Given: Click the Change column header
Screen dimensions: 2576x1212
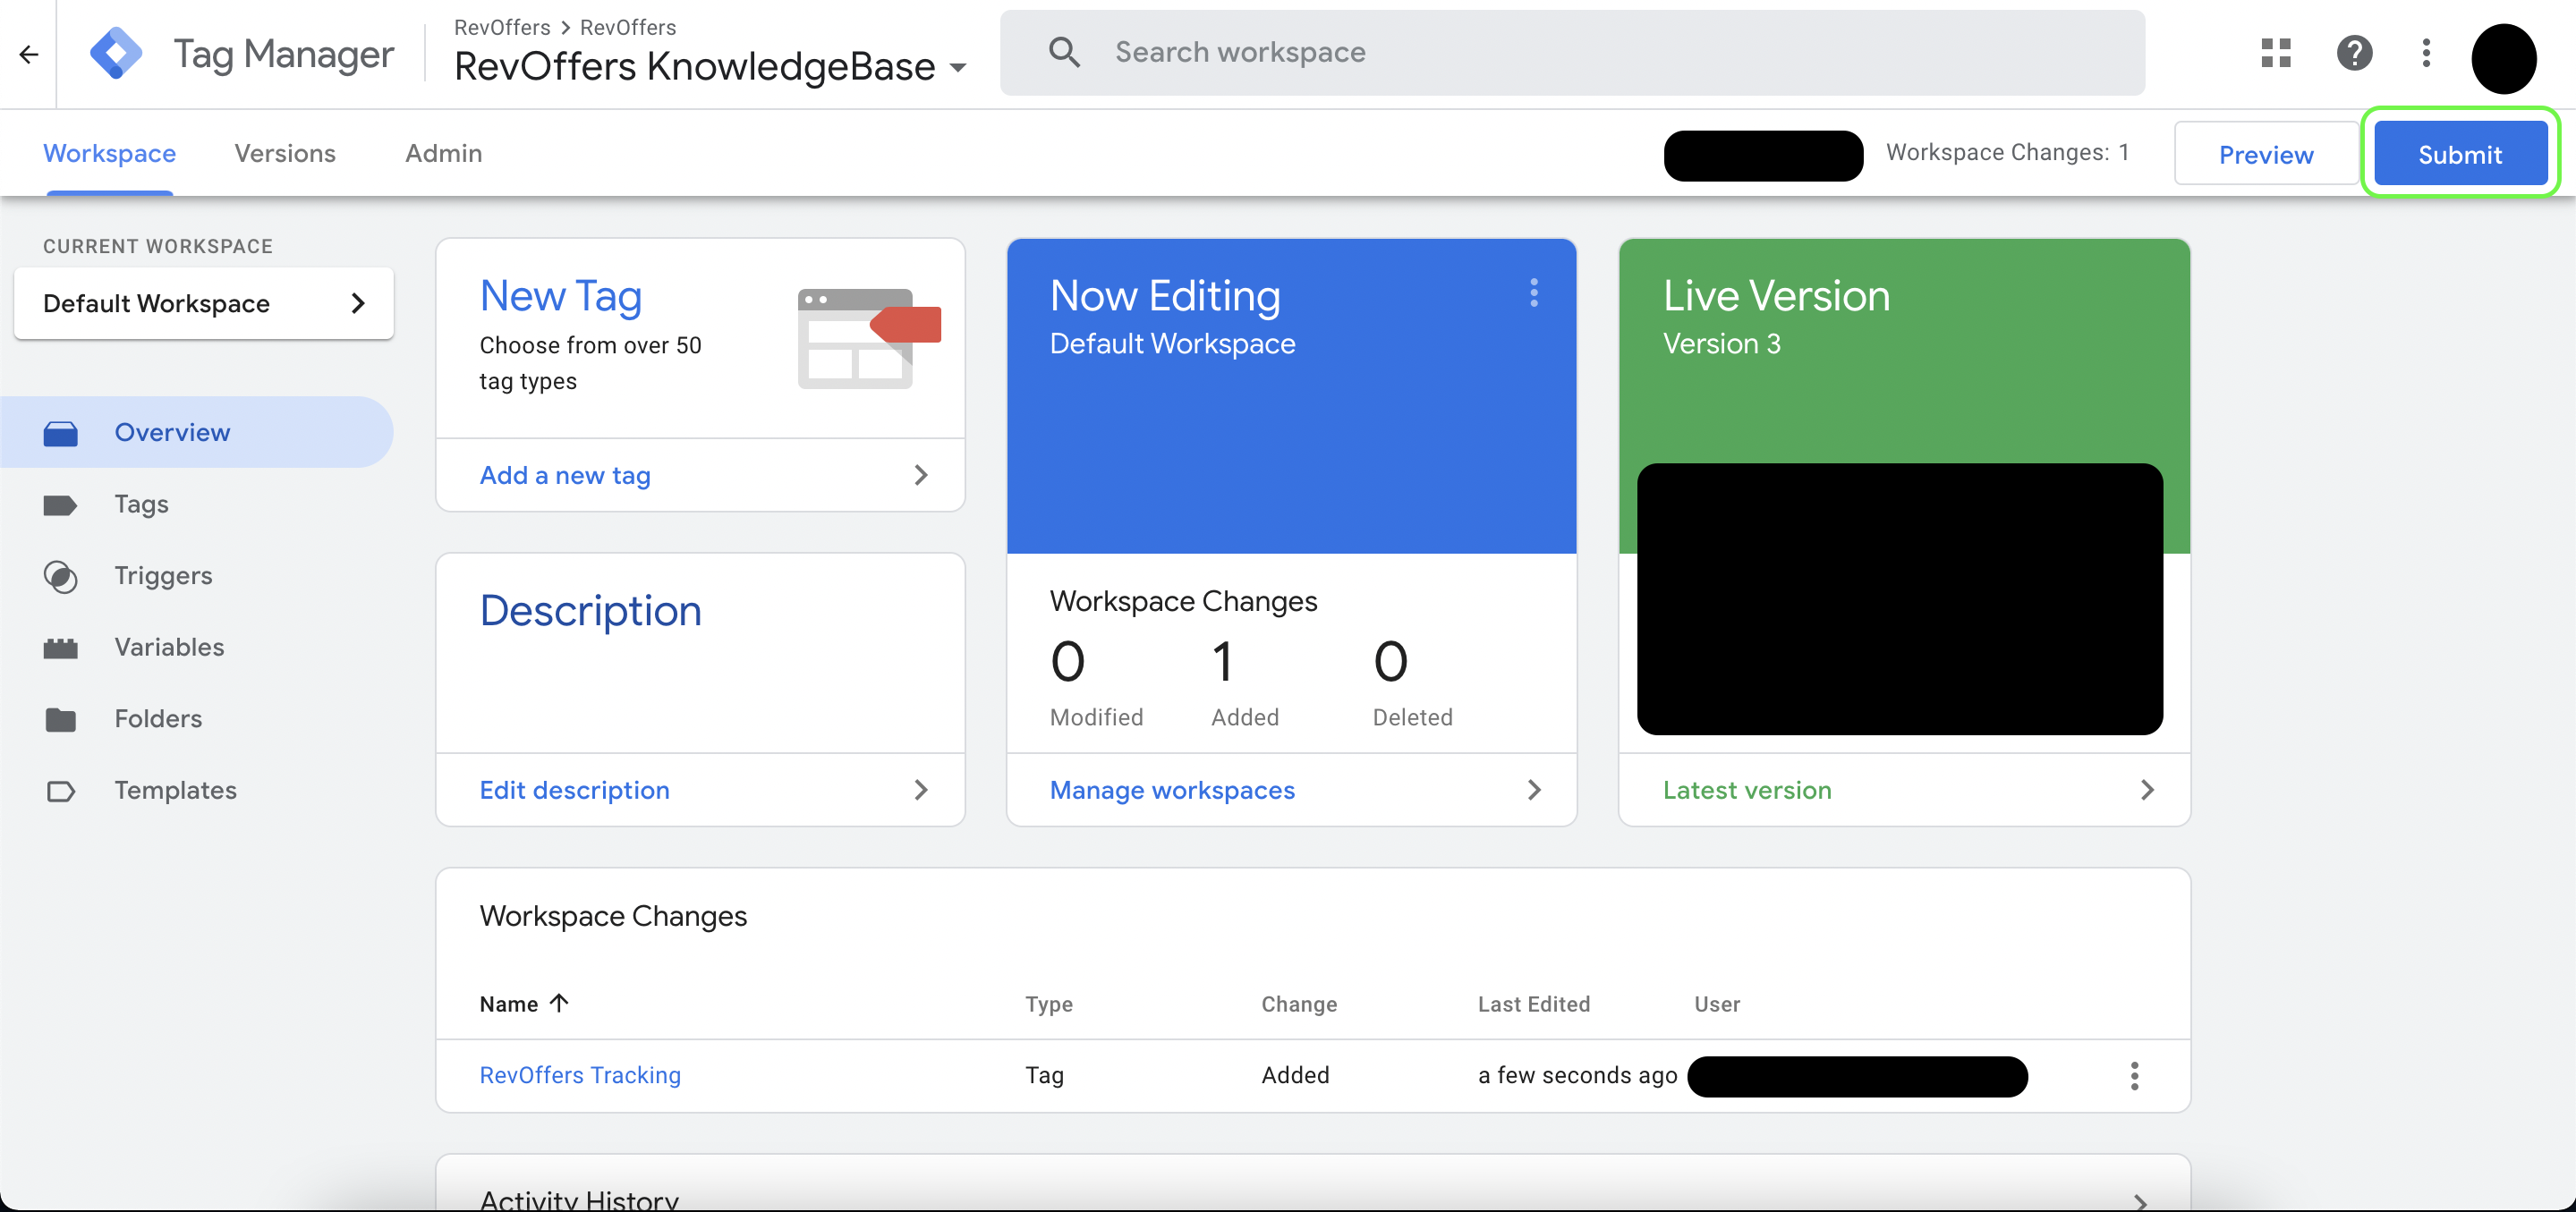Looking at the screenshot, I should (x=1298, y=1004).
